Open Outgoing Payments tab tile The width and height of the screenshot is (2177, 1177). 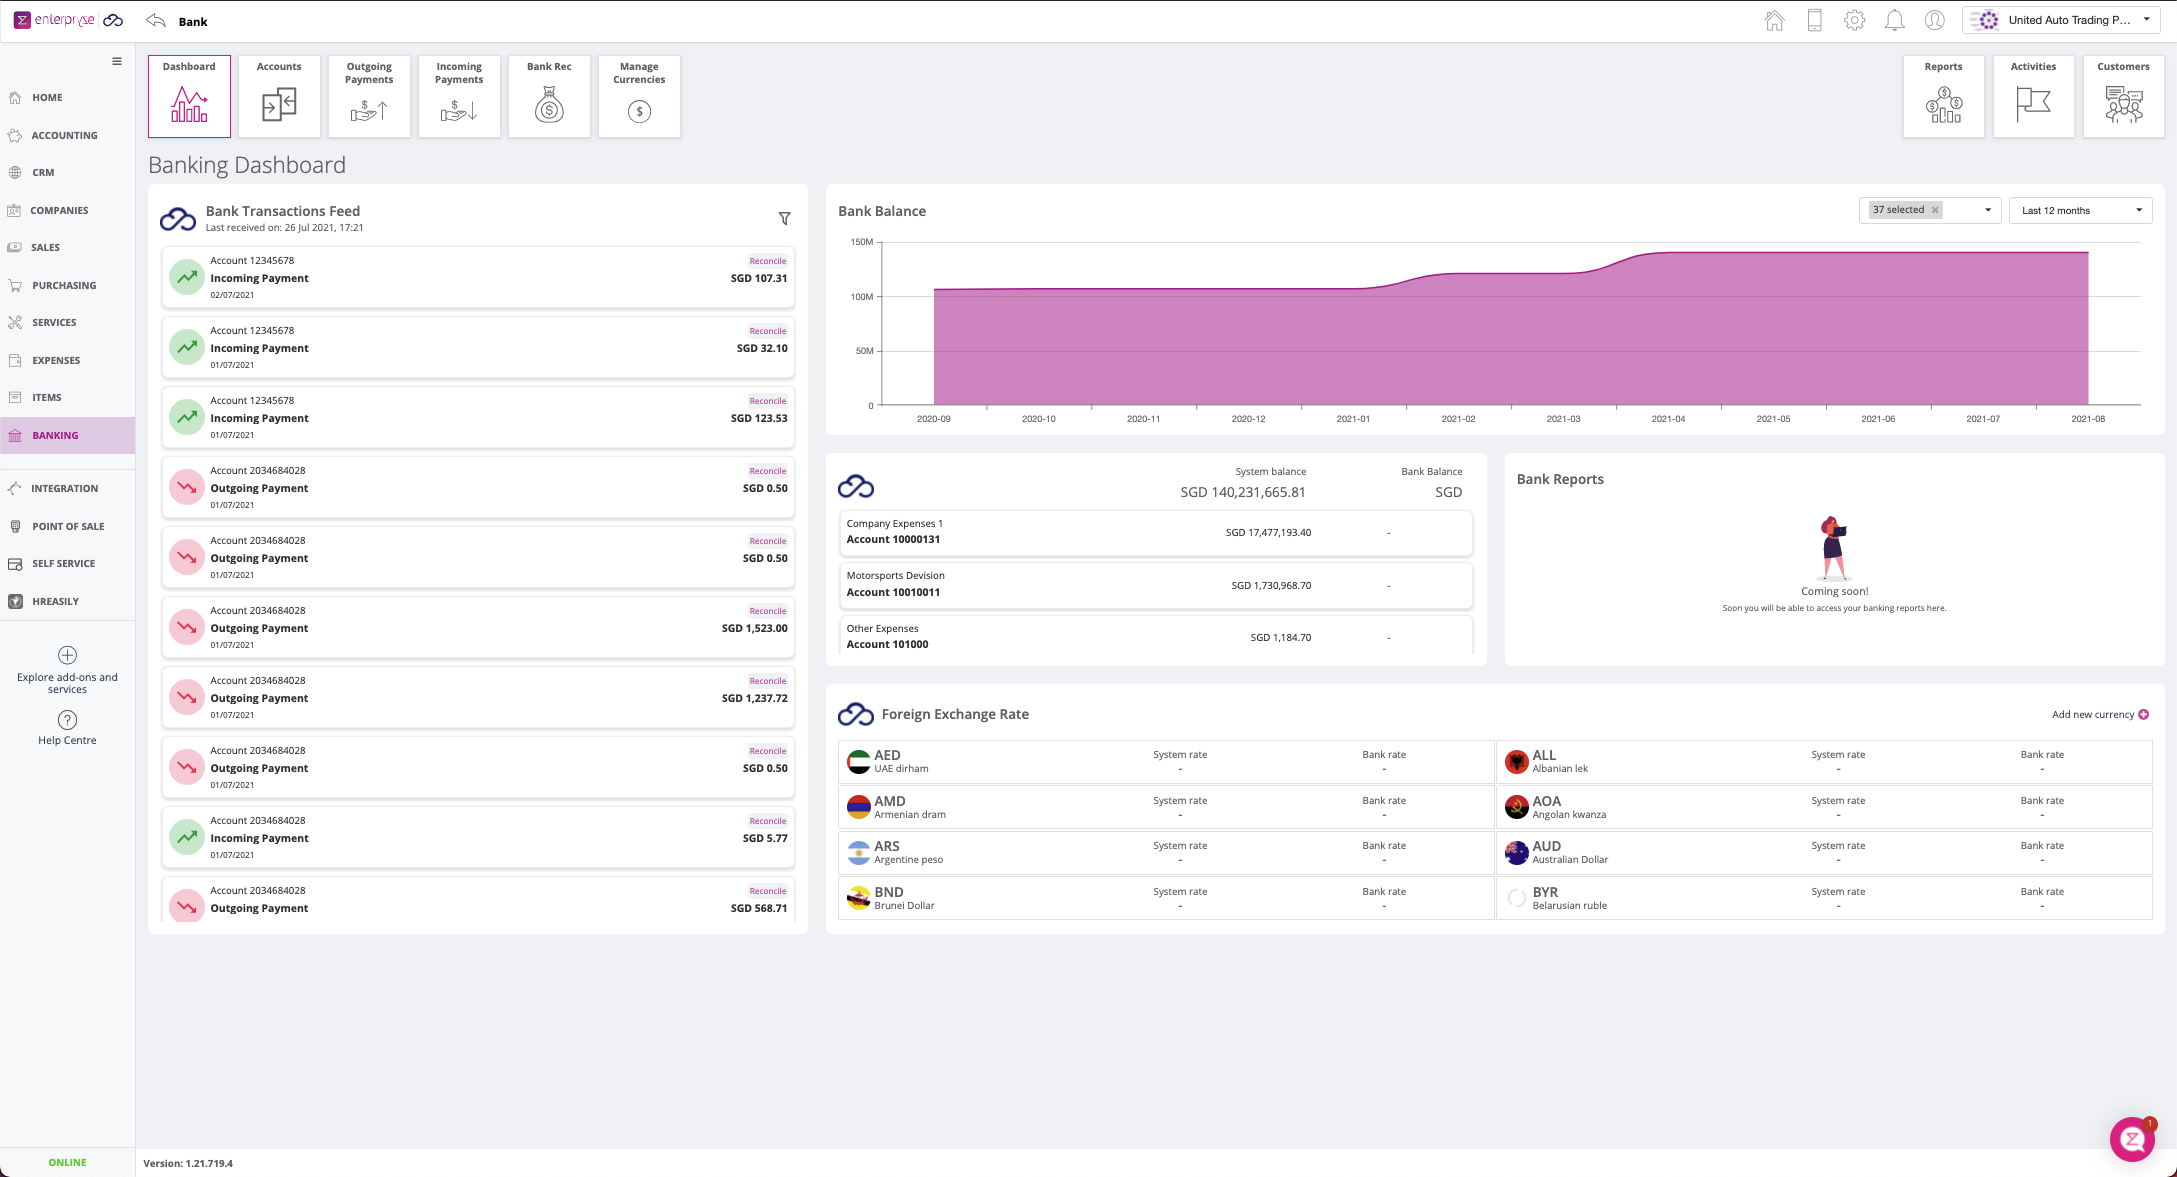(x=369, y=97)
